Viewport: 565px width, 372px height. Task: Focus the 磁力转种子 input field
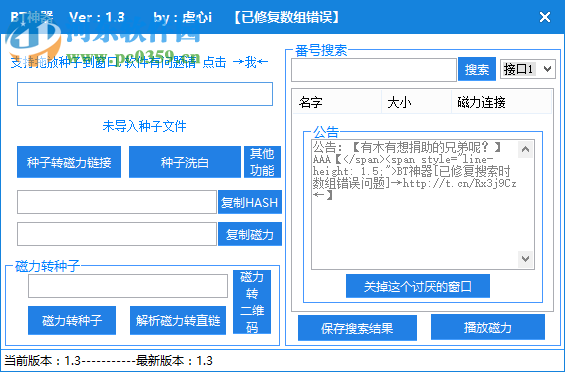(x=128, y=286)
